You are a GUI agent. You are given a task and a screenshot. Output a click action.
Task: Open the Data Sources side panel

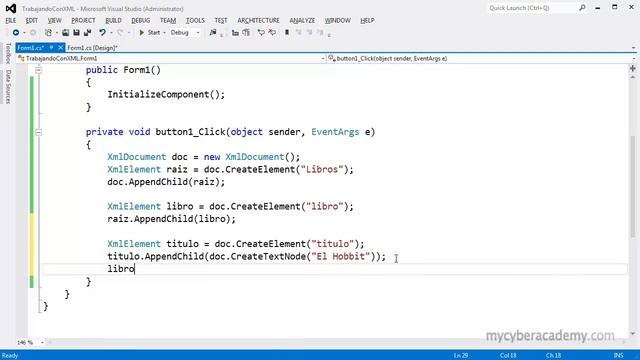tap(8, 87)
